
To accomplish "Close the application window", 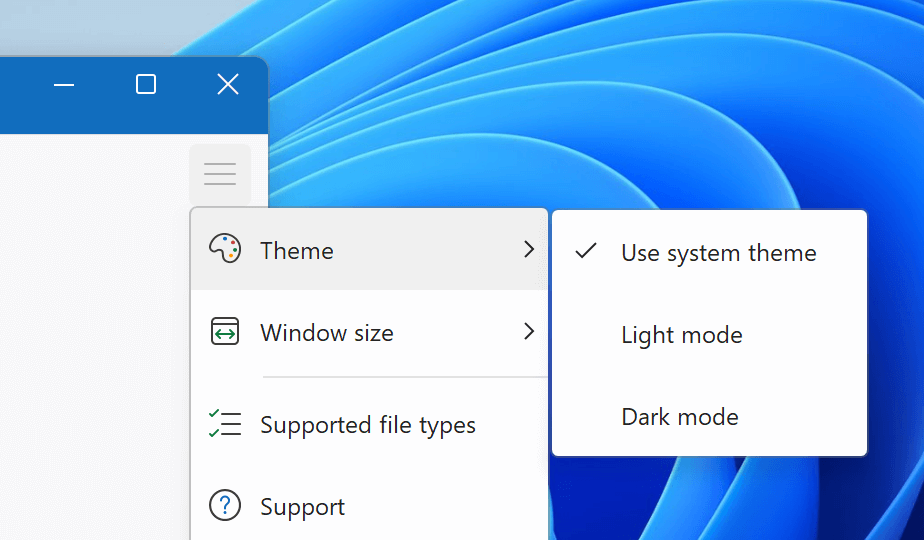I will coord(227,84).
